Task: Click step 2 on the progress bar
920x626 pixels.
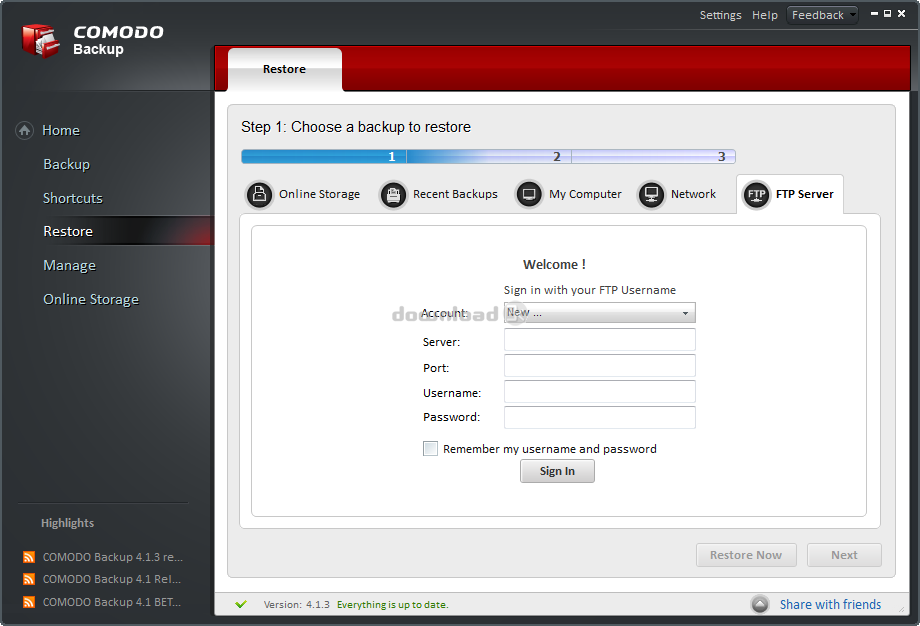Action: 556,156
